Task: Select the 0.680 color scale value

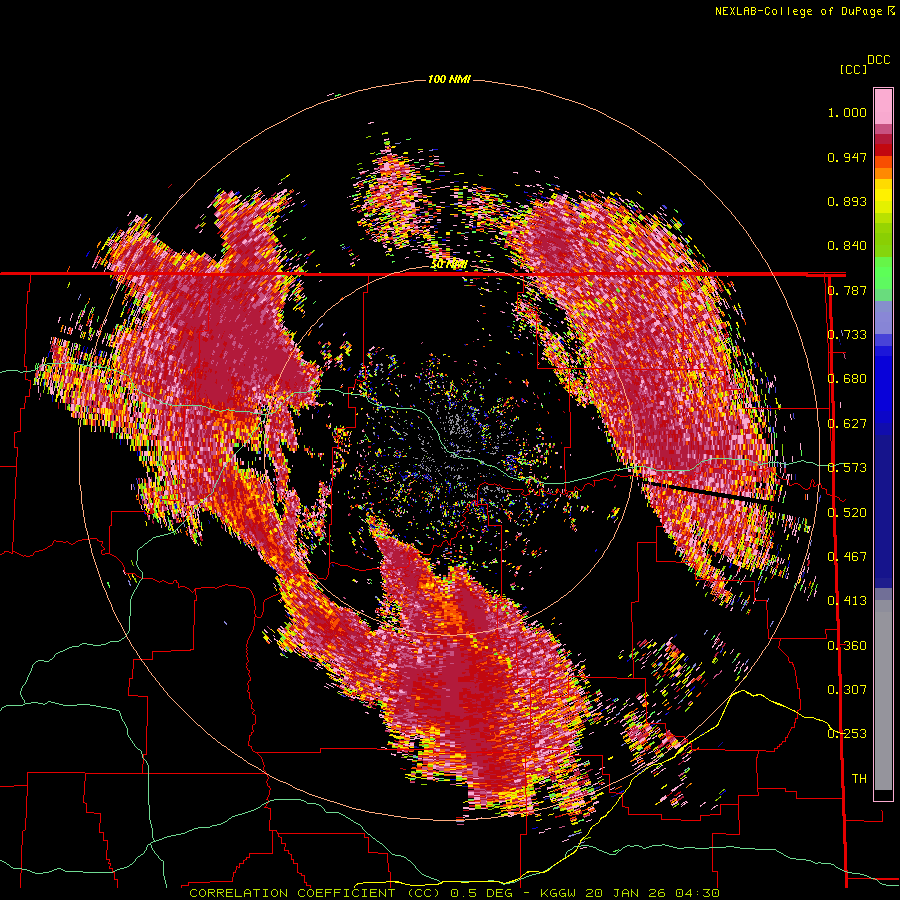Action: pos(847,379)
